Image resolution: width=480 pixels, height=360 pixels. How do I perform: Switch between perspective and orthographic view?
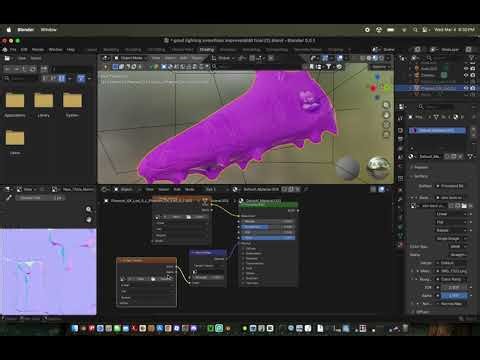(x=386, y=134)
